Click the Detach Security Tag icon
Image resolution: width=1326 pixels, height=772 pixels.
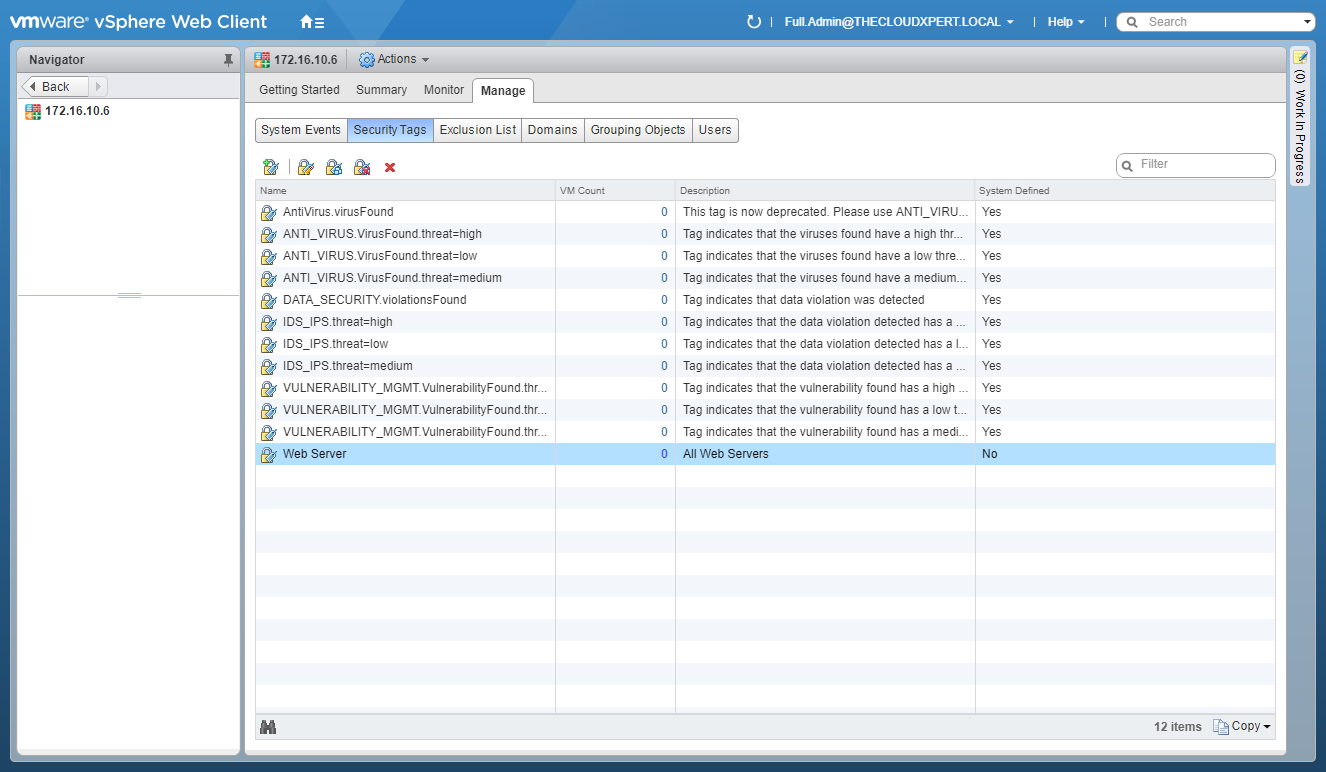tap(362, 167)
